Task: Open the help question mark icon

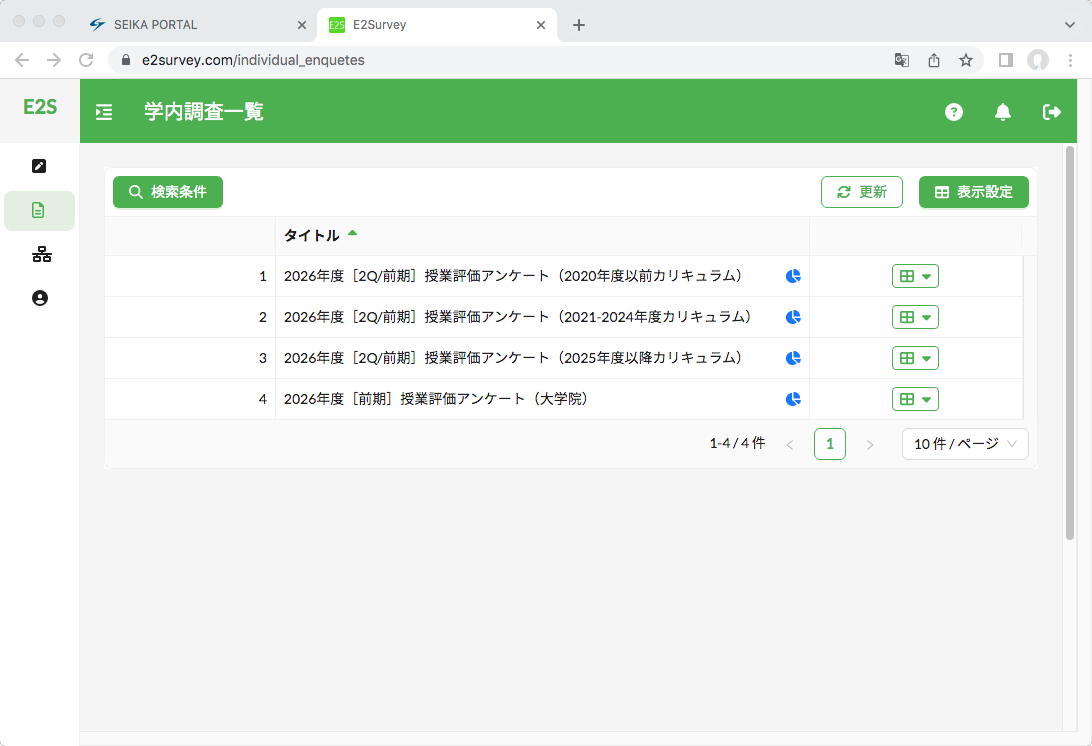Action: click(x=953, y=111)
